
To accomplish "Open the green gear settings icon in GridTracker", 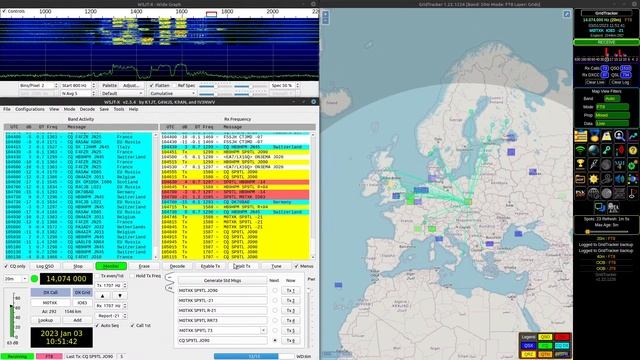I will pyautogui.click(x=633, y=164).
